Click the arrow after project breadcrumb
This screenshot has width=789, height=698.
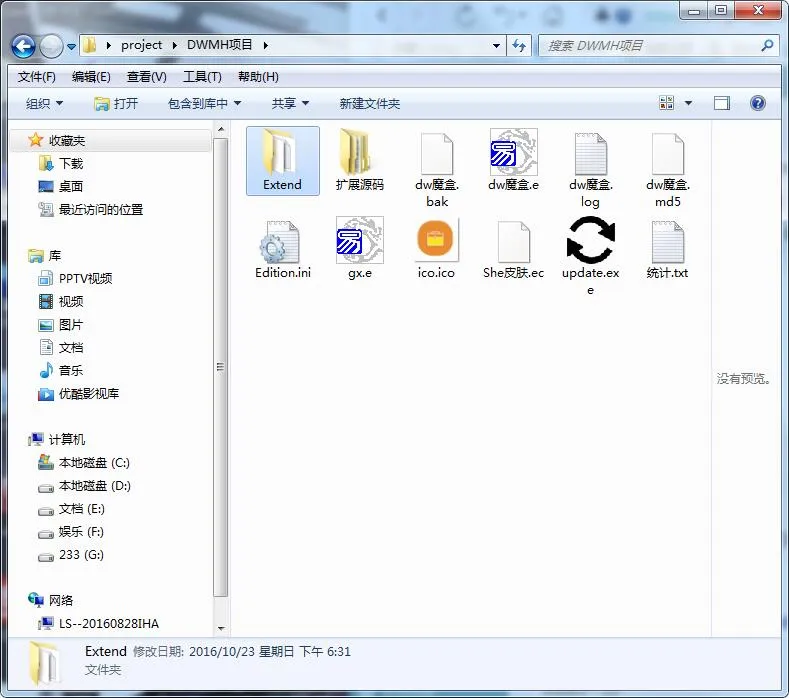174,45
